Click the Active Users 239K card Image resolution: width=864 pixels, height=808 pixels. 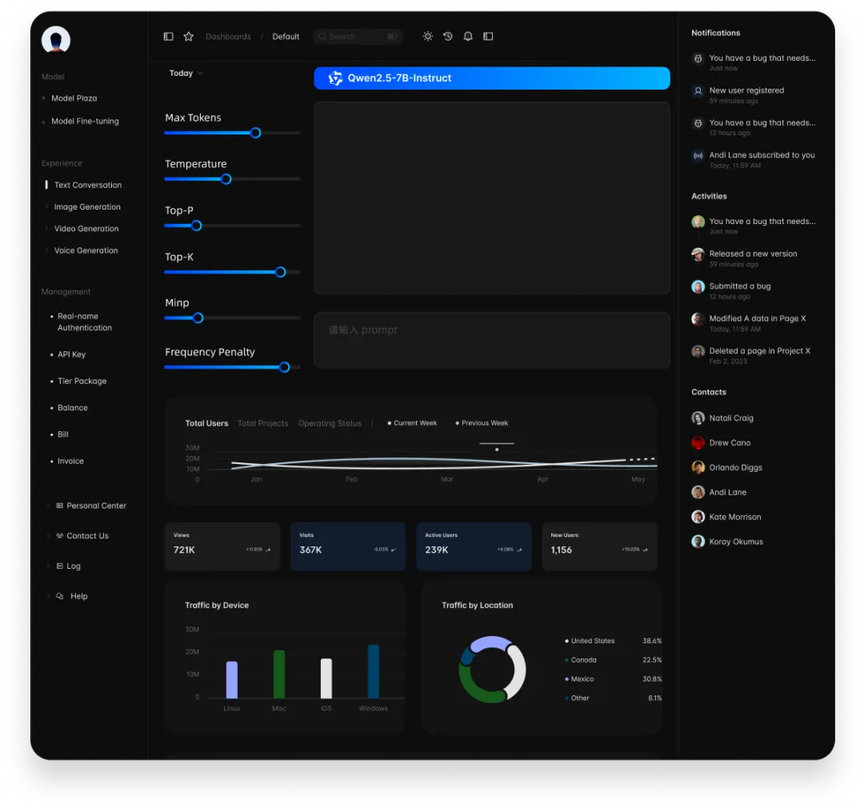pyautogui.click(x=474, y=546)
